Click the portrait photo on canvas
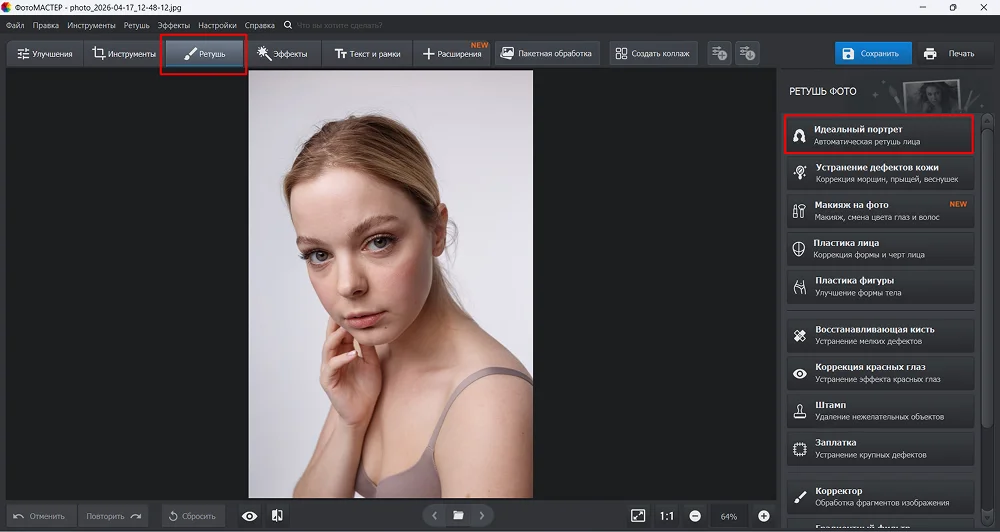The width and height of the screenshot is (1000, 532). [390, 284]
